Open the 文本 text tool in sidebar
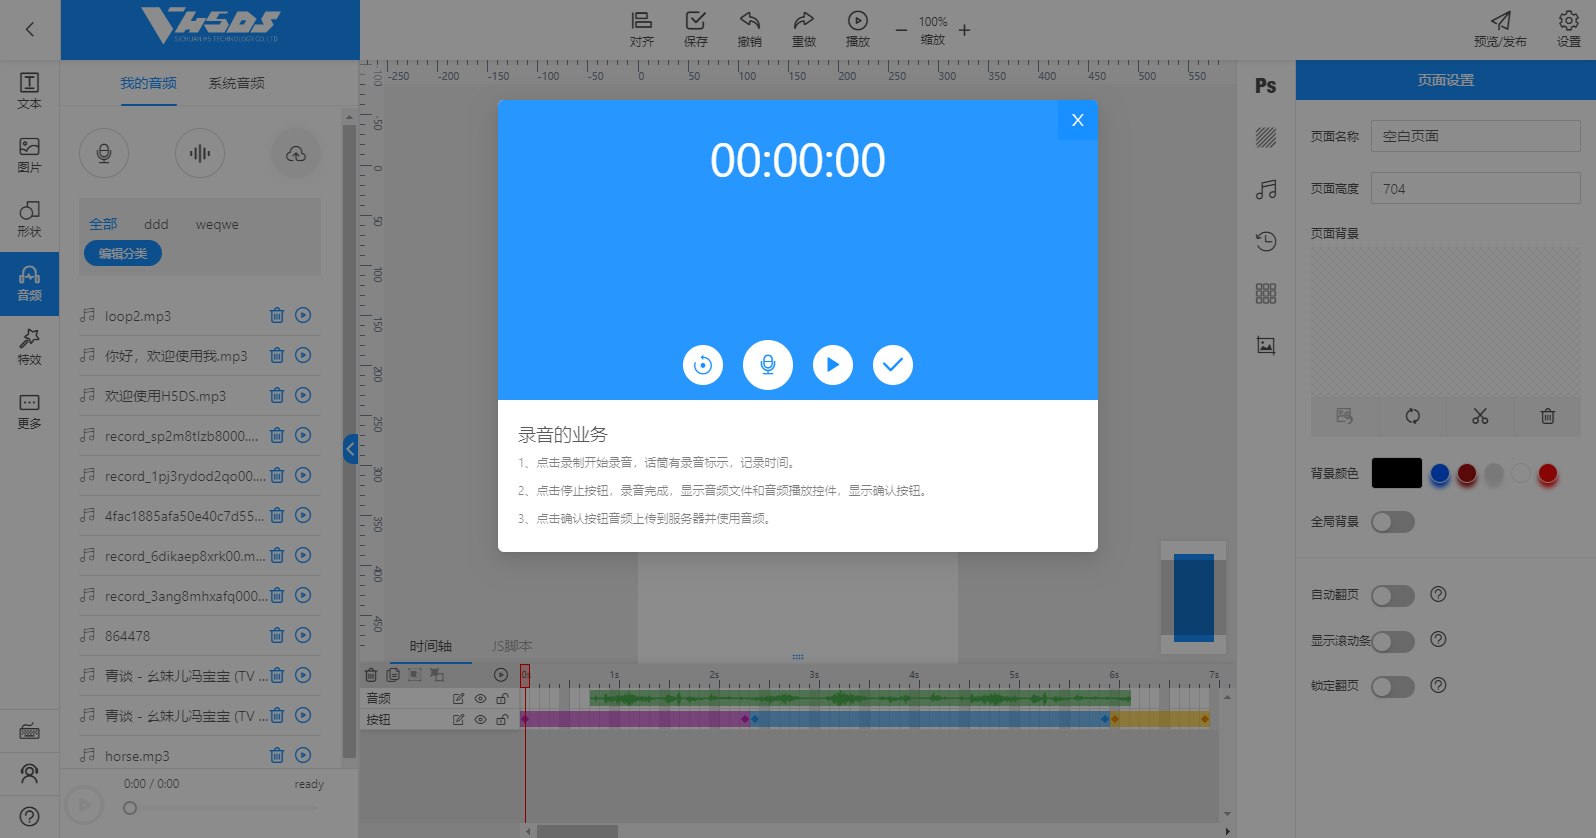Image resolution: width=1596 pixels, height=838 pixels. (x=30, y=90)
